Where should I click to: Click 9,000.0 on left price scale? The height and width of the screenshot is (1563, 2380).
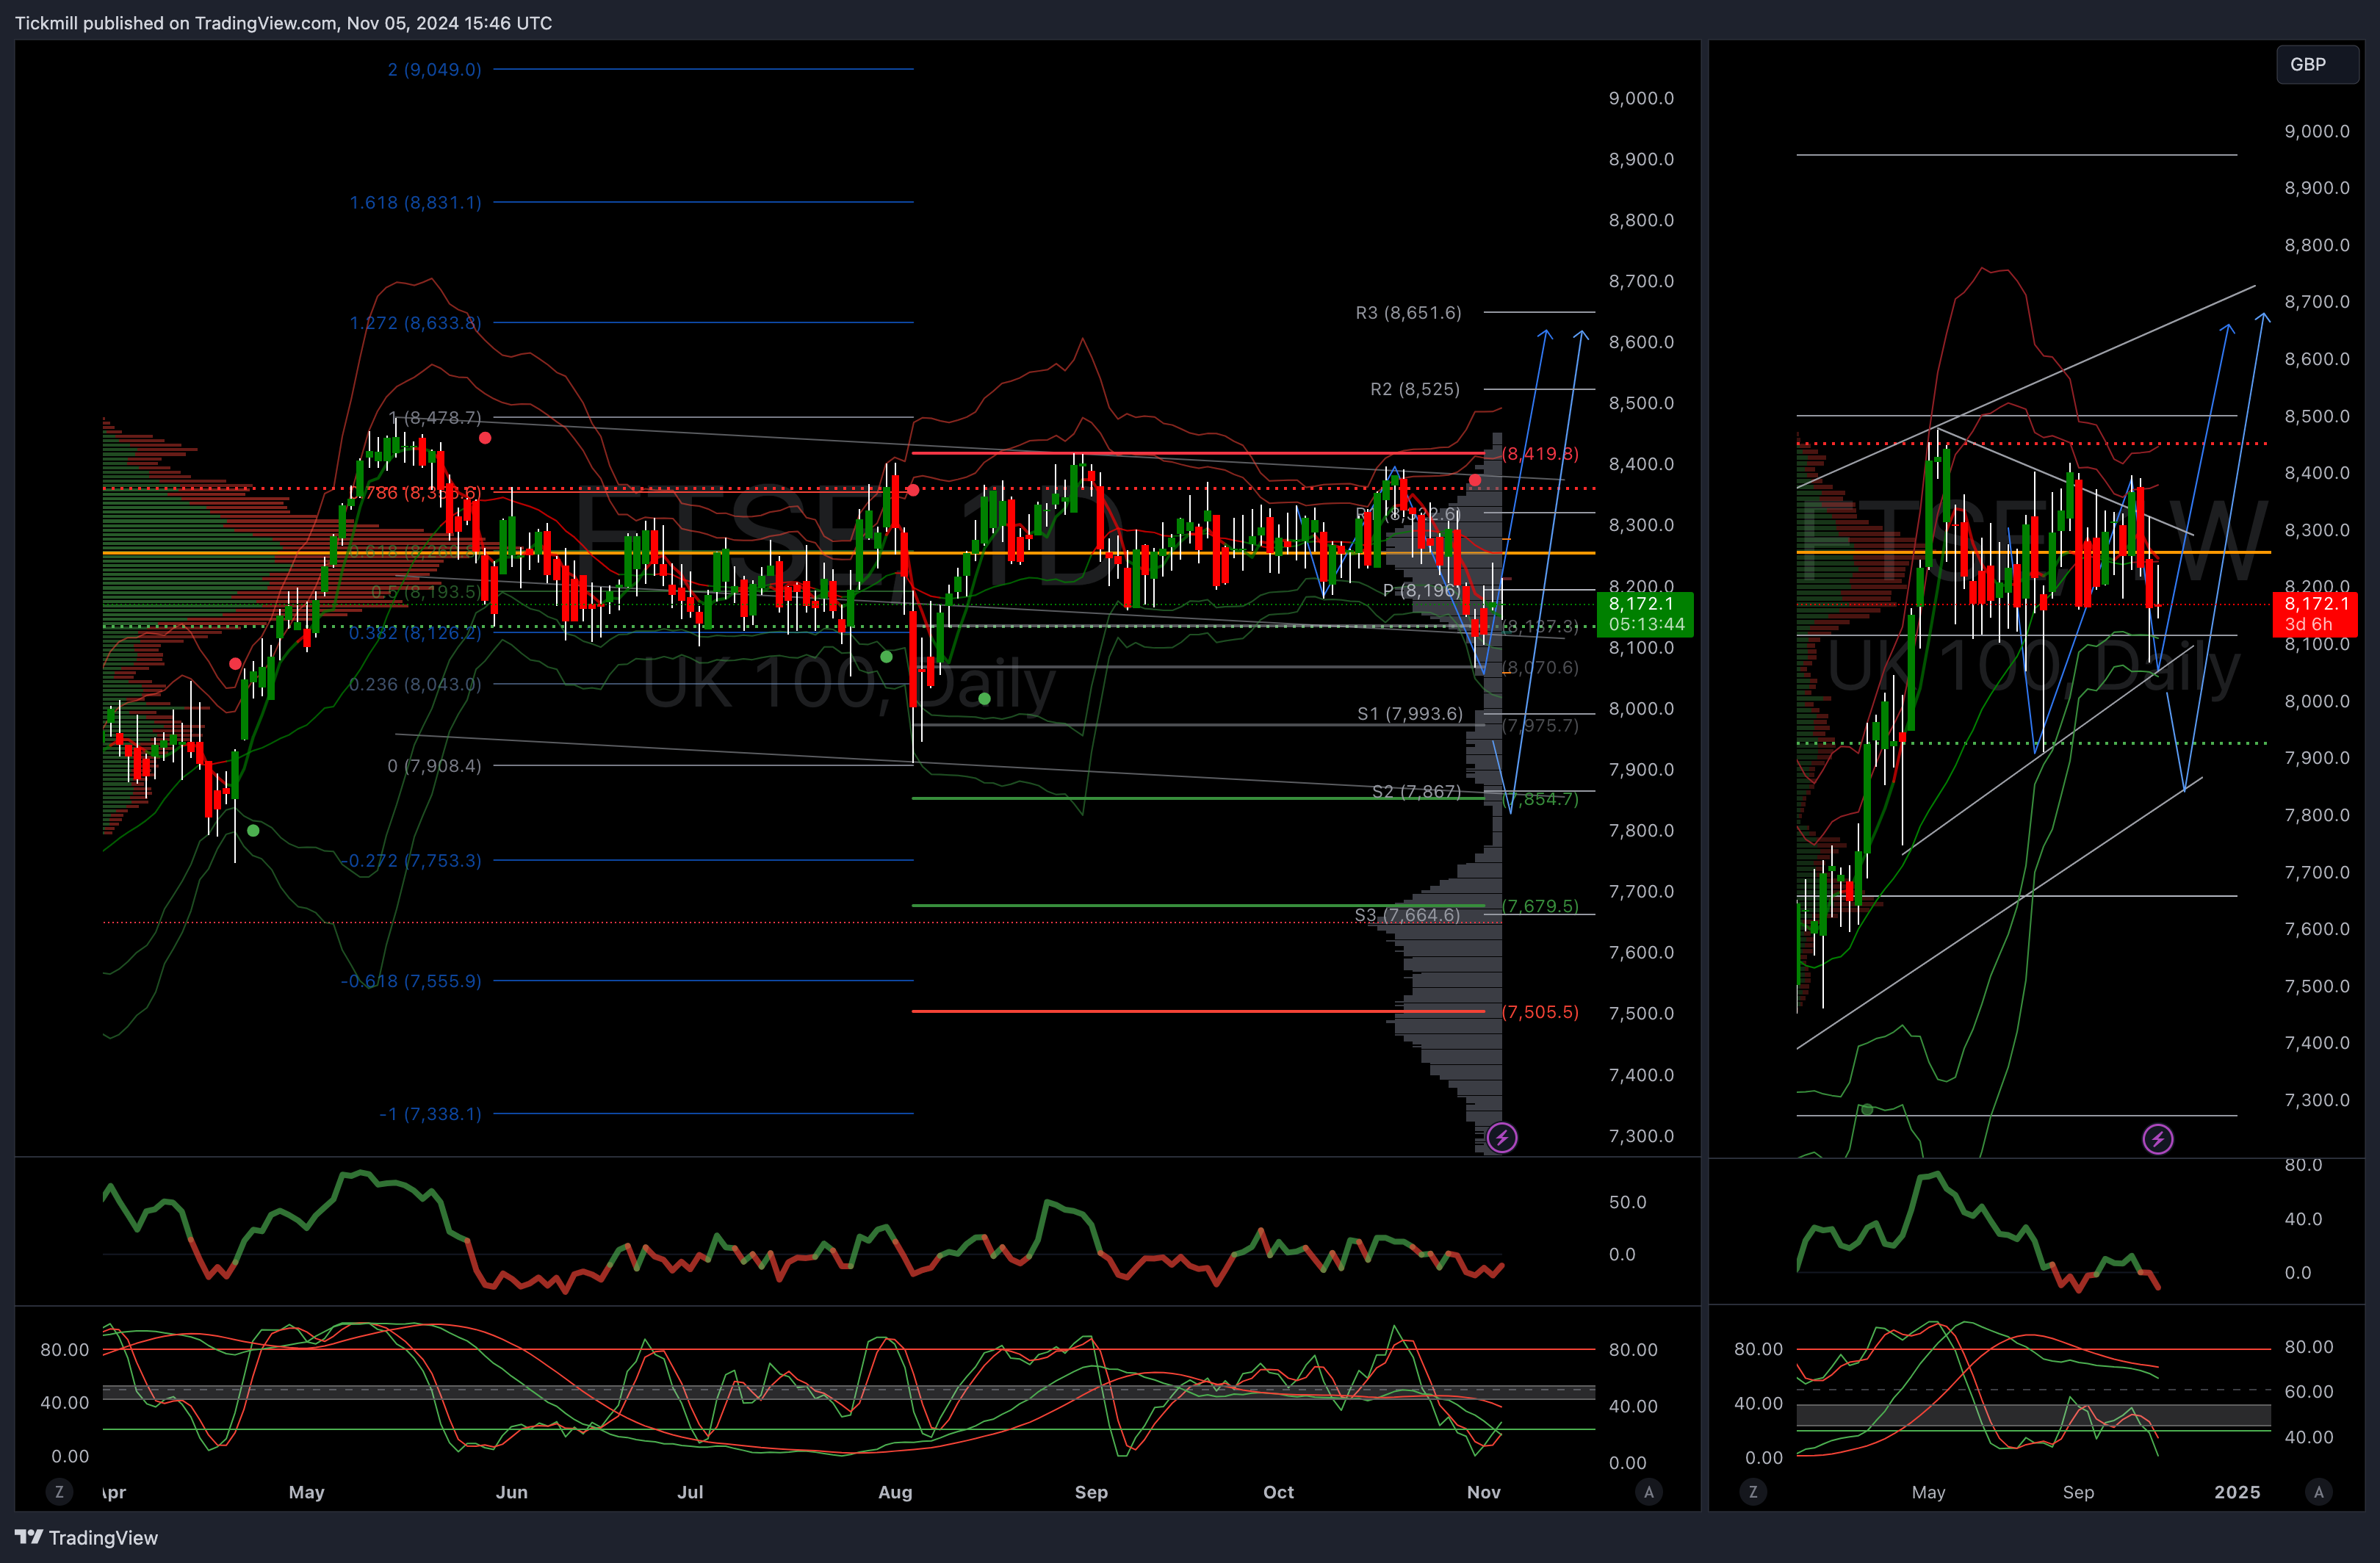coord(1641,98)
